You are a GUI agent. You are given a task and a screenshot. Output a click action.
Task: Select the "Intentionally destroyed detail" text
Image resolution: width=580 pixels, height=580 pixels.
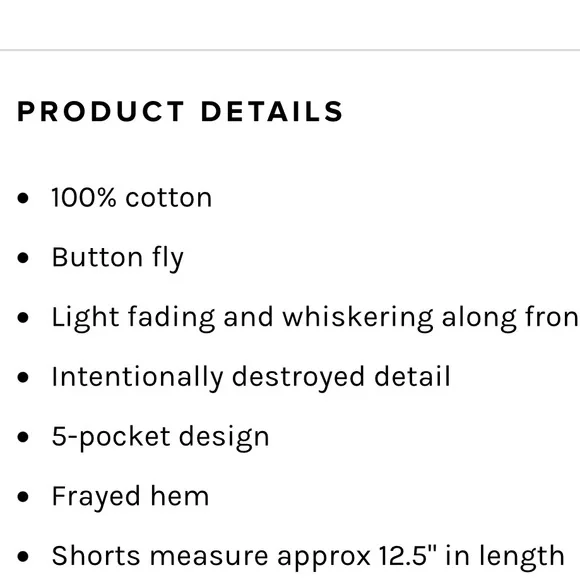[x=251, y=377]
